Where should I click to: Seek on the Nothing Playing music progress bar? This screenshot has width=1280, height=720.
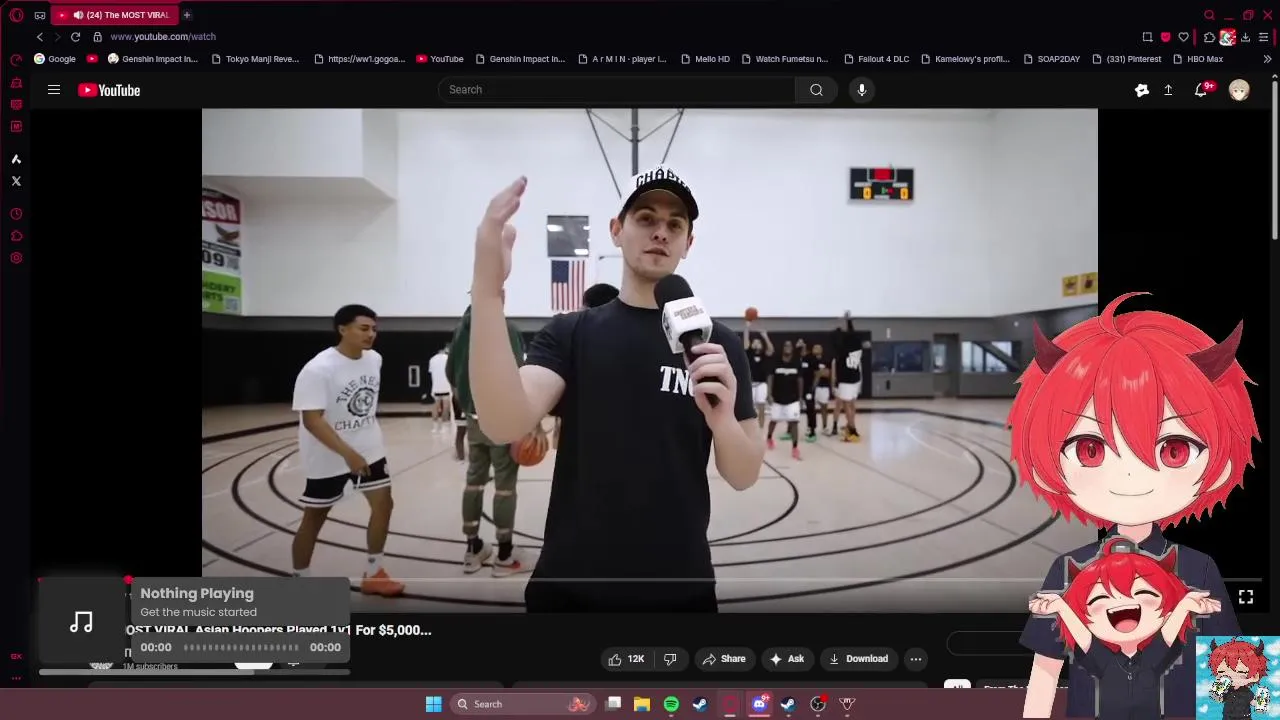tap(241, 648)
